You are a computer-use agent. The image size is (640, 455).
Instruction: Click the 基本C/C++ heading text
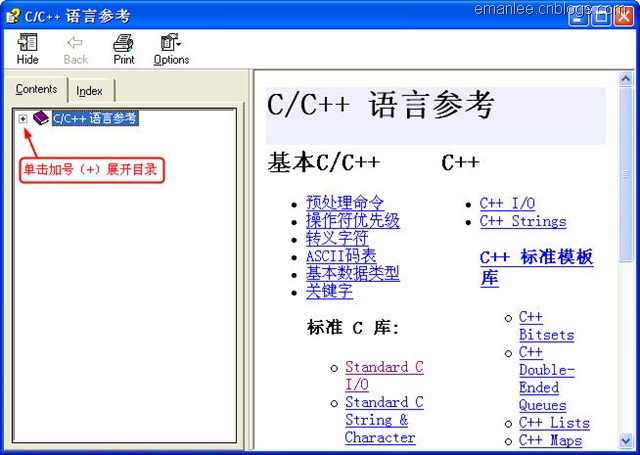click(x=324, y=162)
